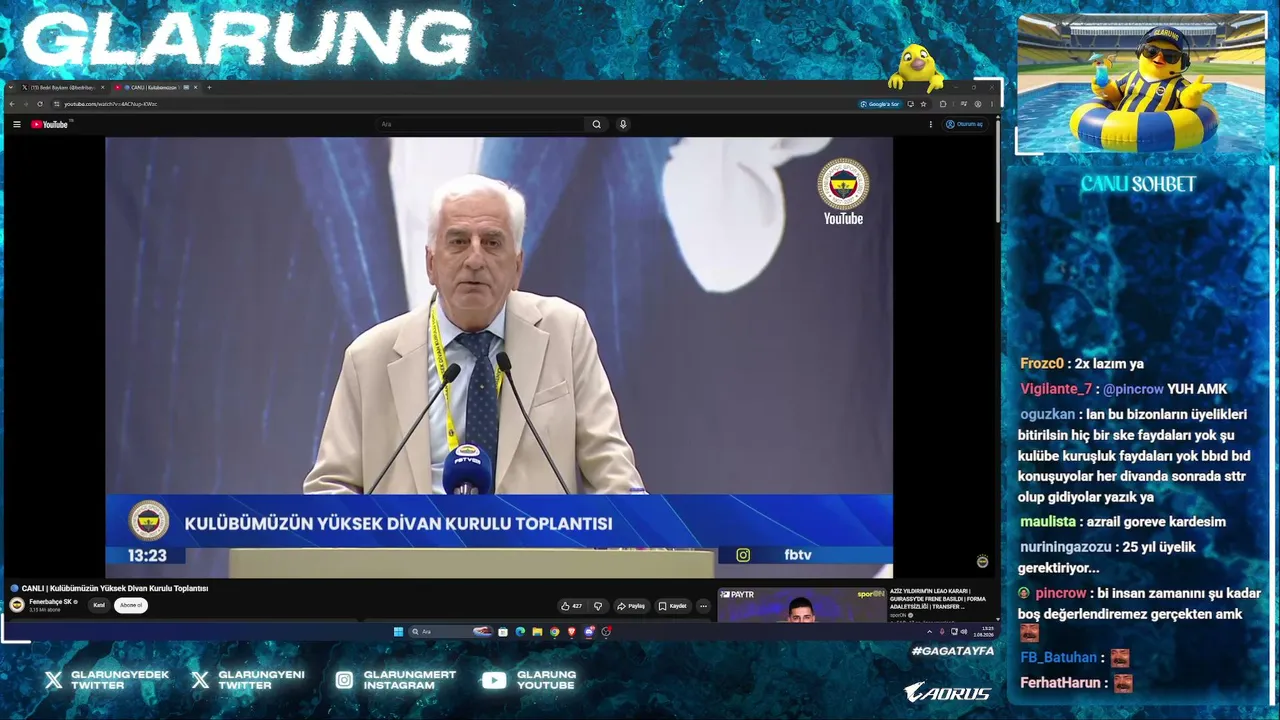The image size is (1280, 720).
Task: Open a new browser tab
Action: [209, 88]
